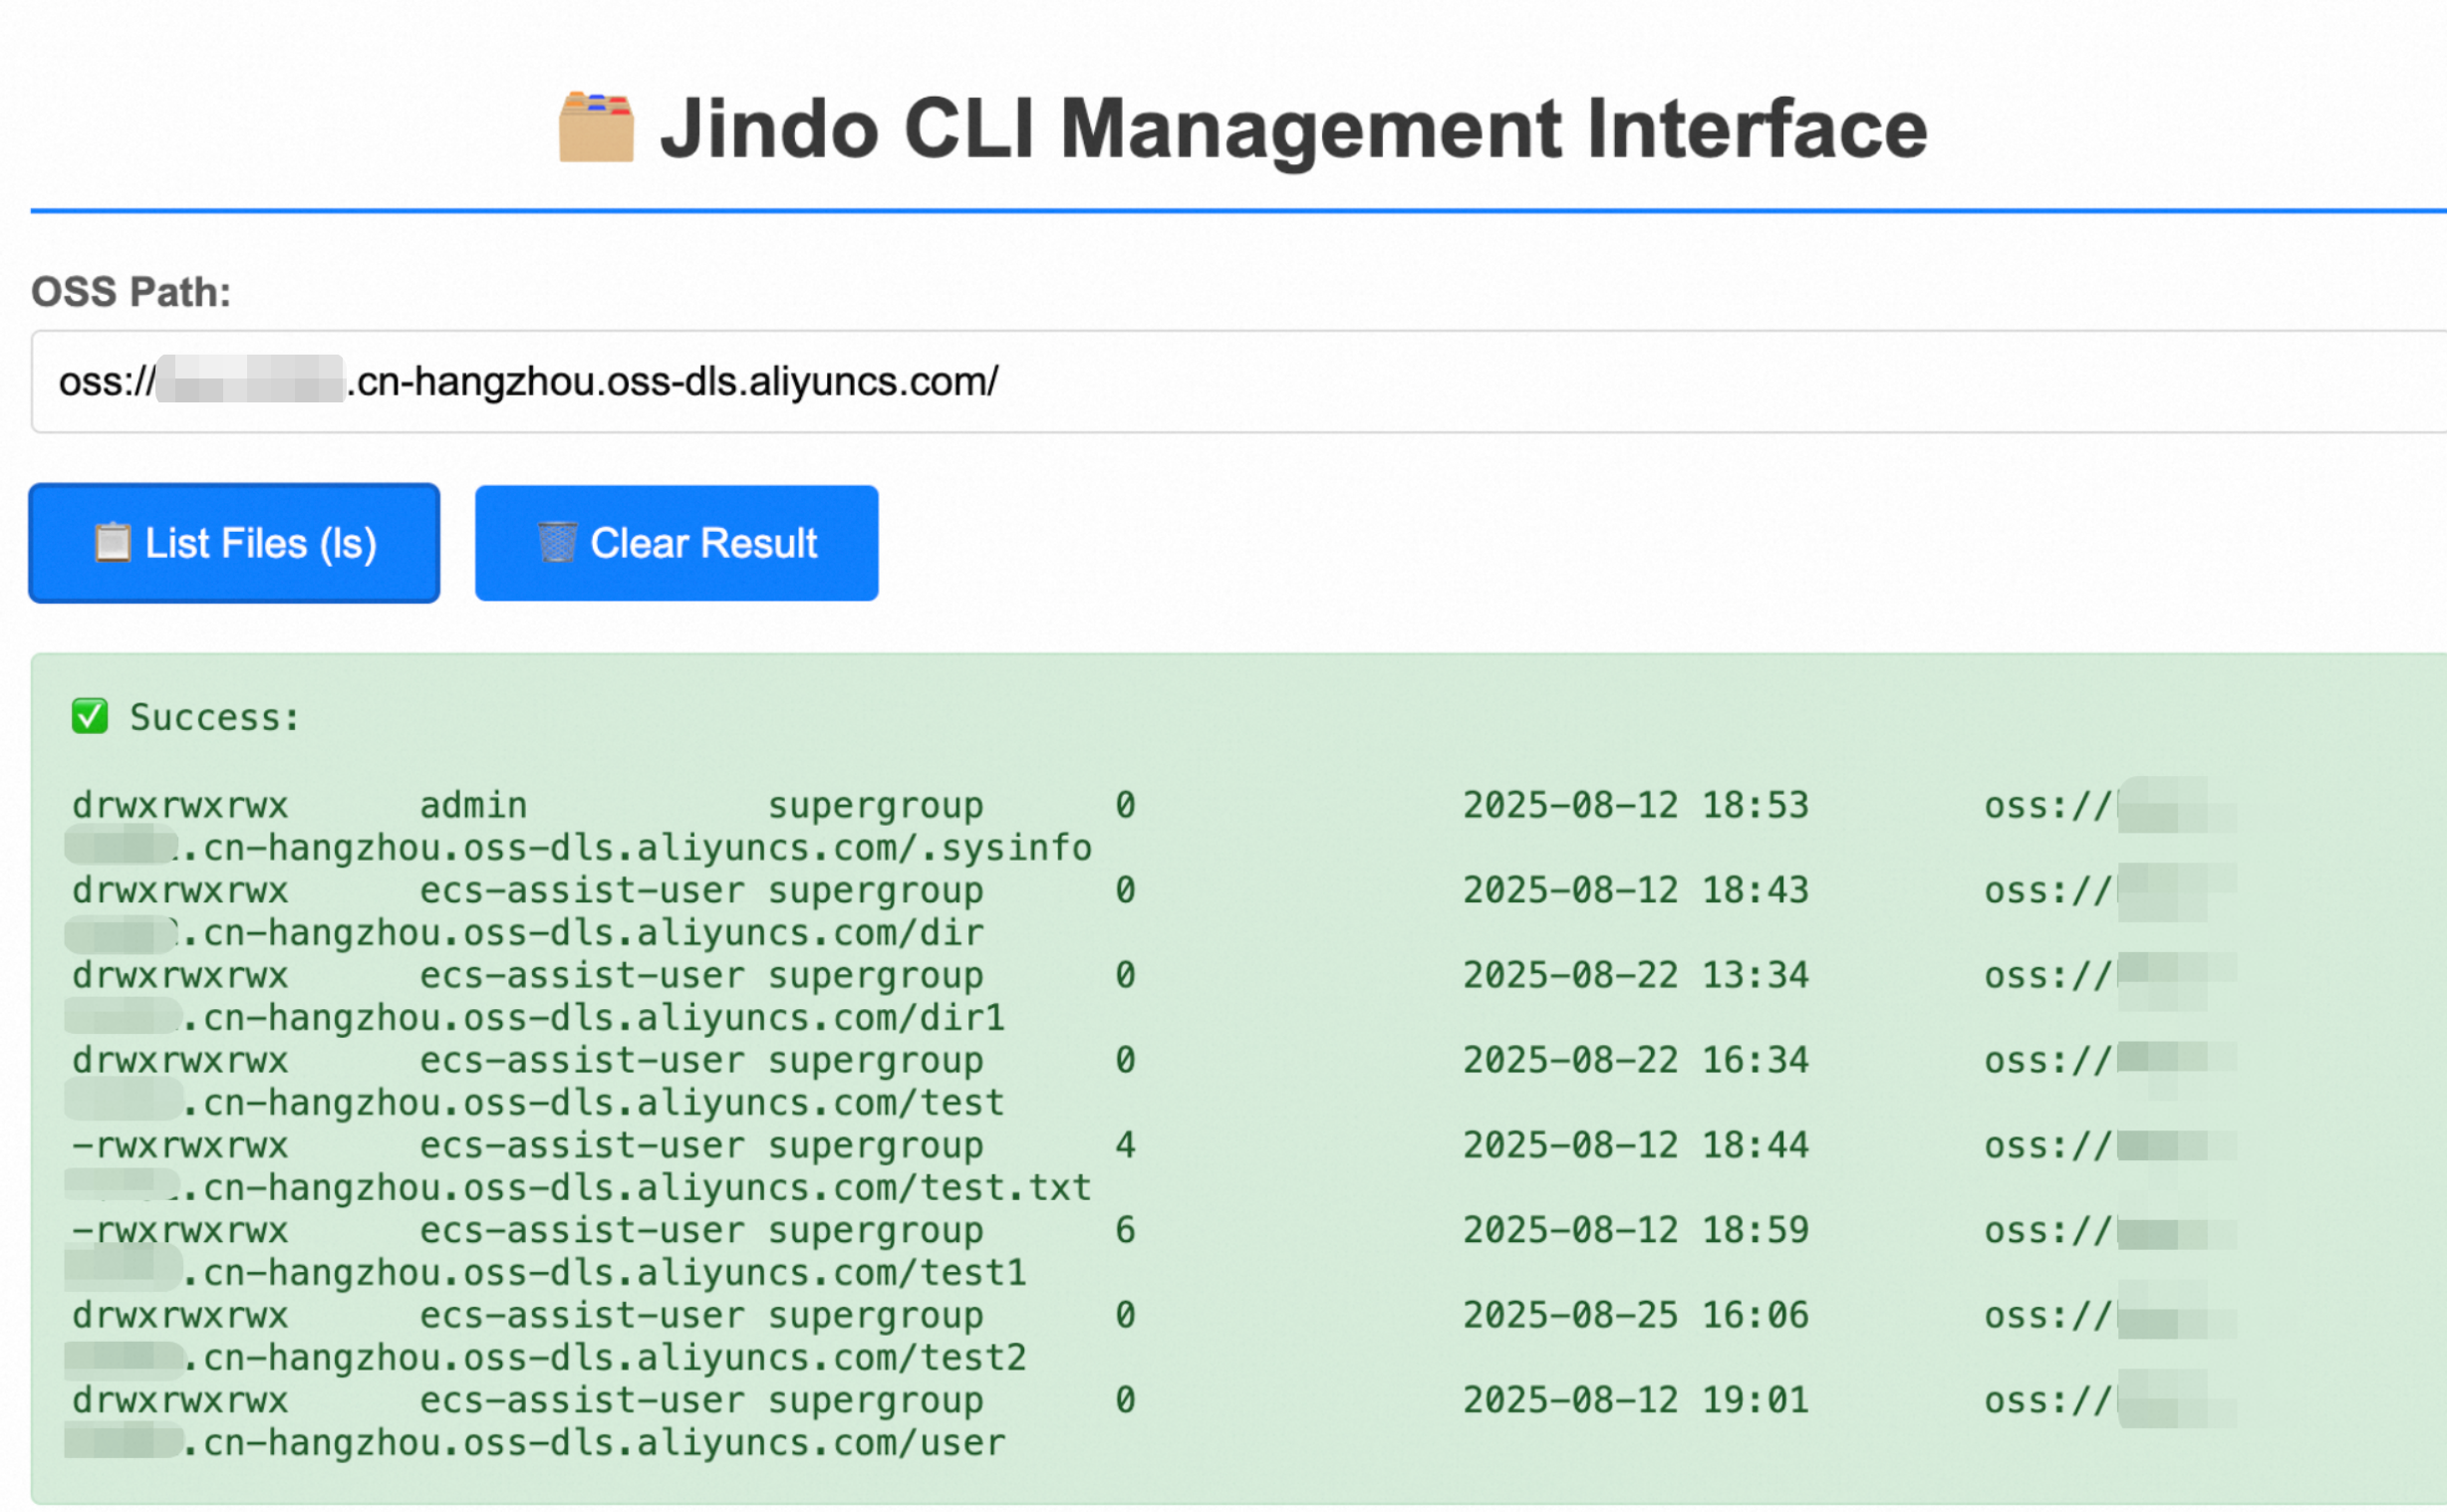This screenshot has height=1512, width=2447.
Task: Click the 'OSS Path:' label
Action: pyautogui.click(x=131, y=292)
